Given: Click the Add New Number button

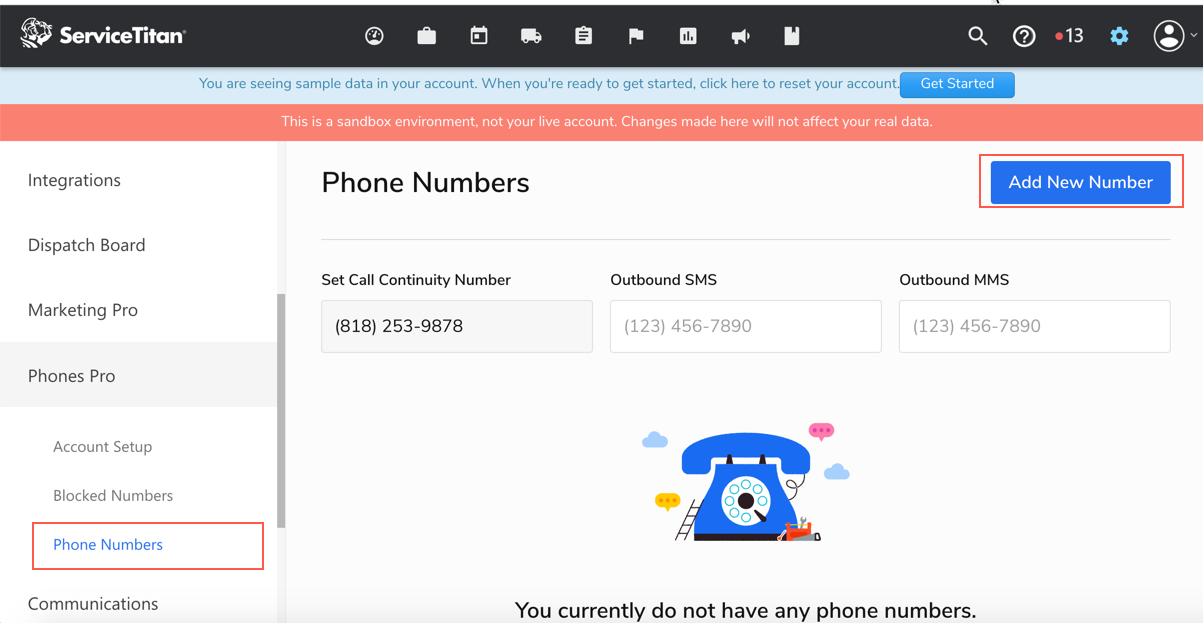Looking at the screenshot, I should (1080, 182).
